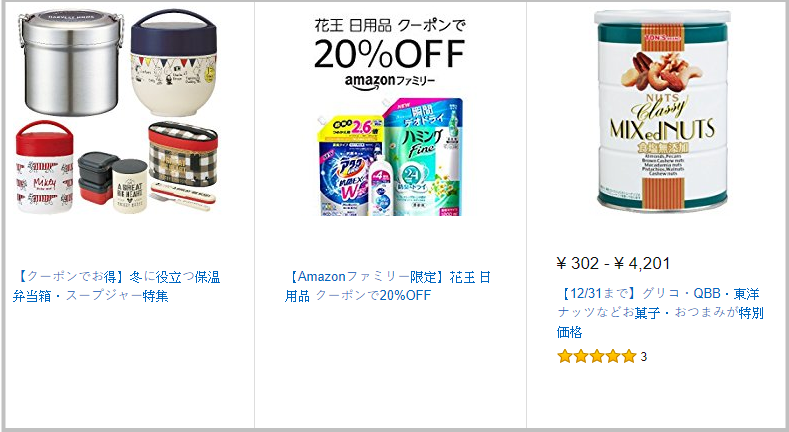
Task: Click the large 20%OFF banner headline
Action: pyautogui.click(x=389, y=53)
